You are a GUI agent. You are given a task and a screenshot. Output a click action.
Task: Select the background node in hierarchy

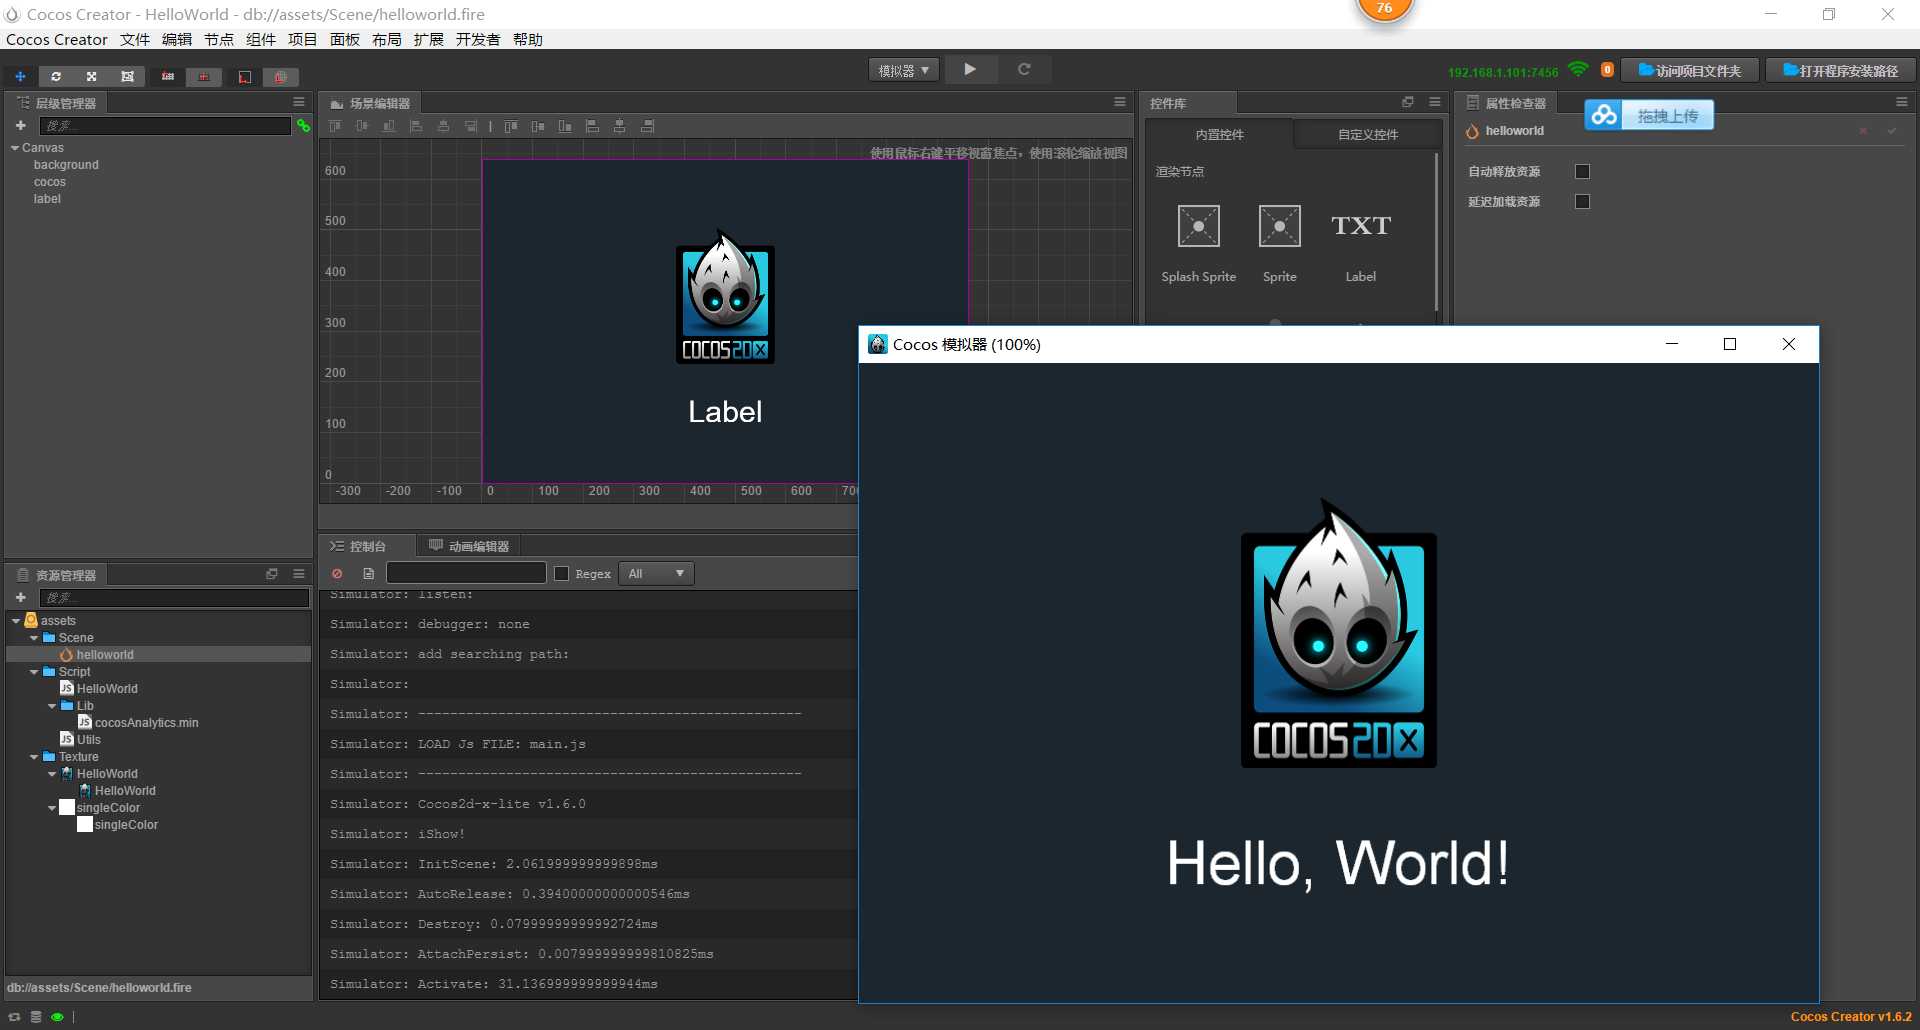[x=66, y=165]
